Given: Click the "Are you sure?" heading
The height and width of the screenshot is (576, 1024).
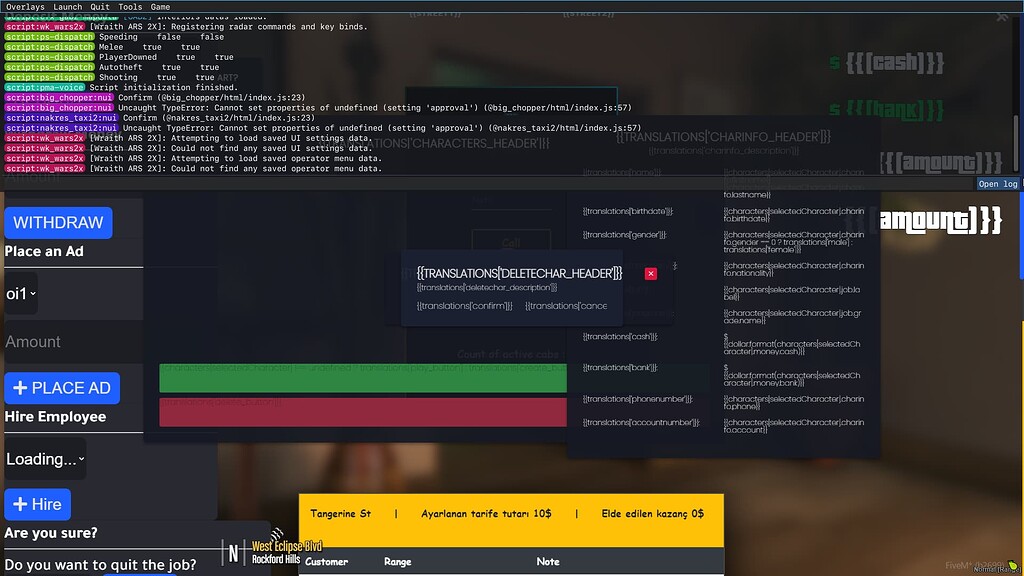Looking at the screenshot, I should (x=51, y=533).
